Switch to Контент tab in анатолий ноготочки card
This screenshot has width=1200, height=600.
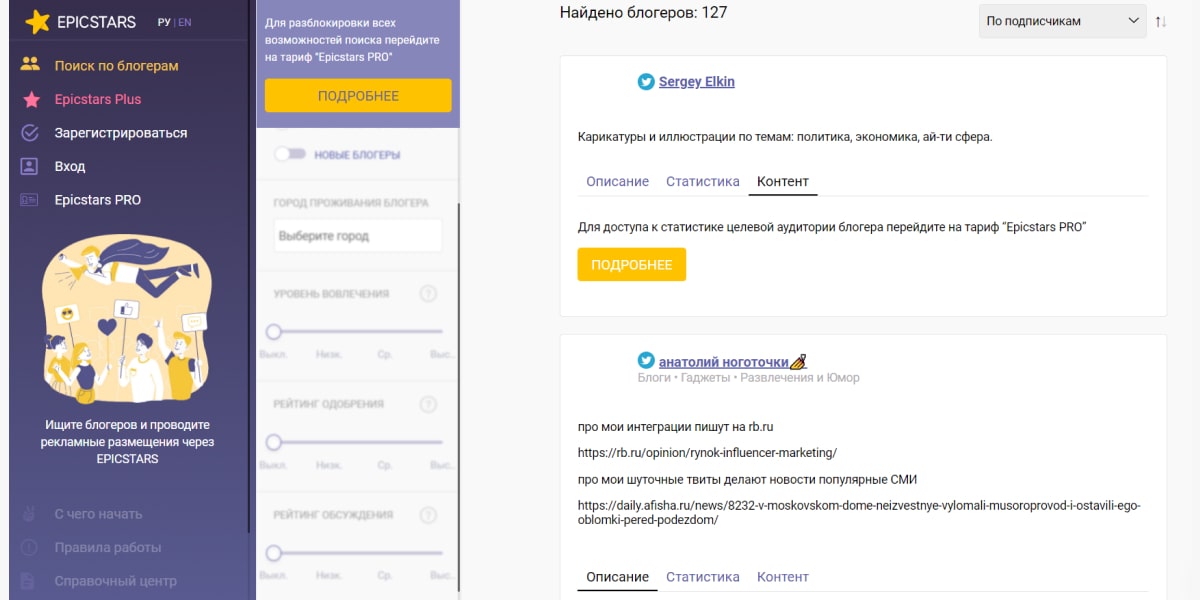(783, 577)
